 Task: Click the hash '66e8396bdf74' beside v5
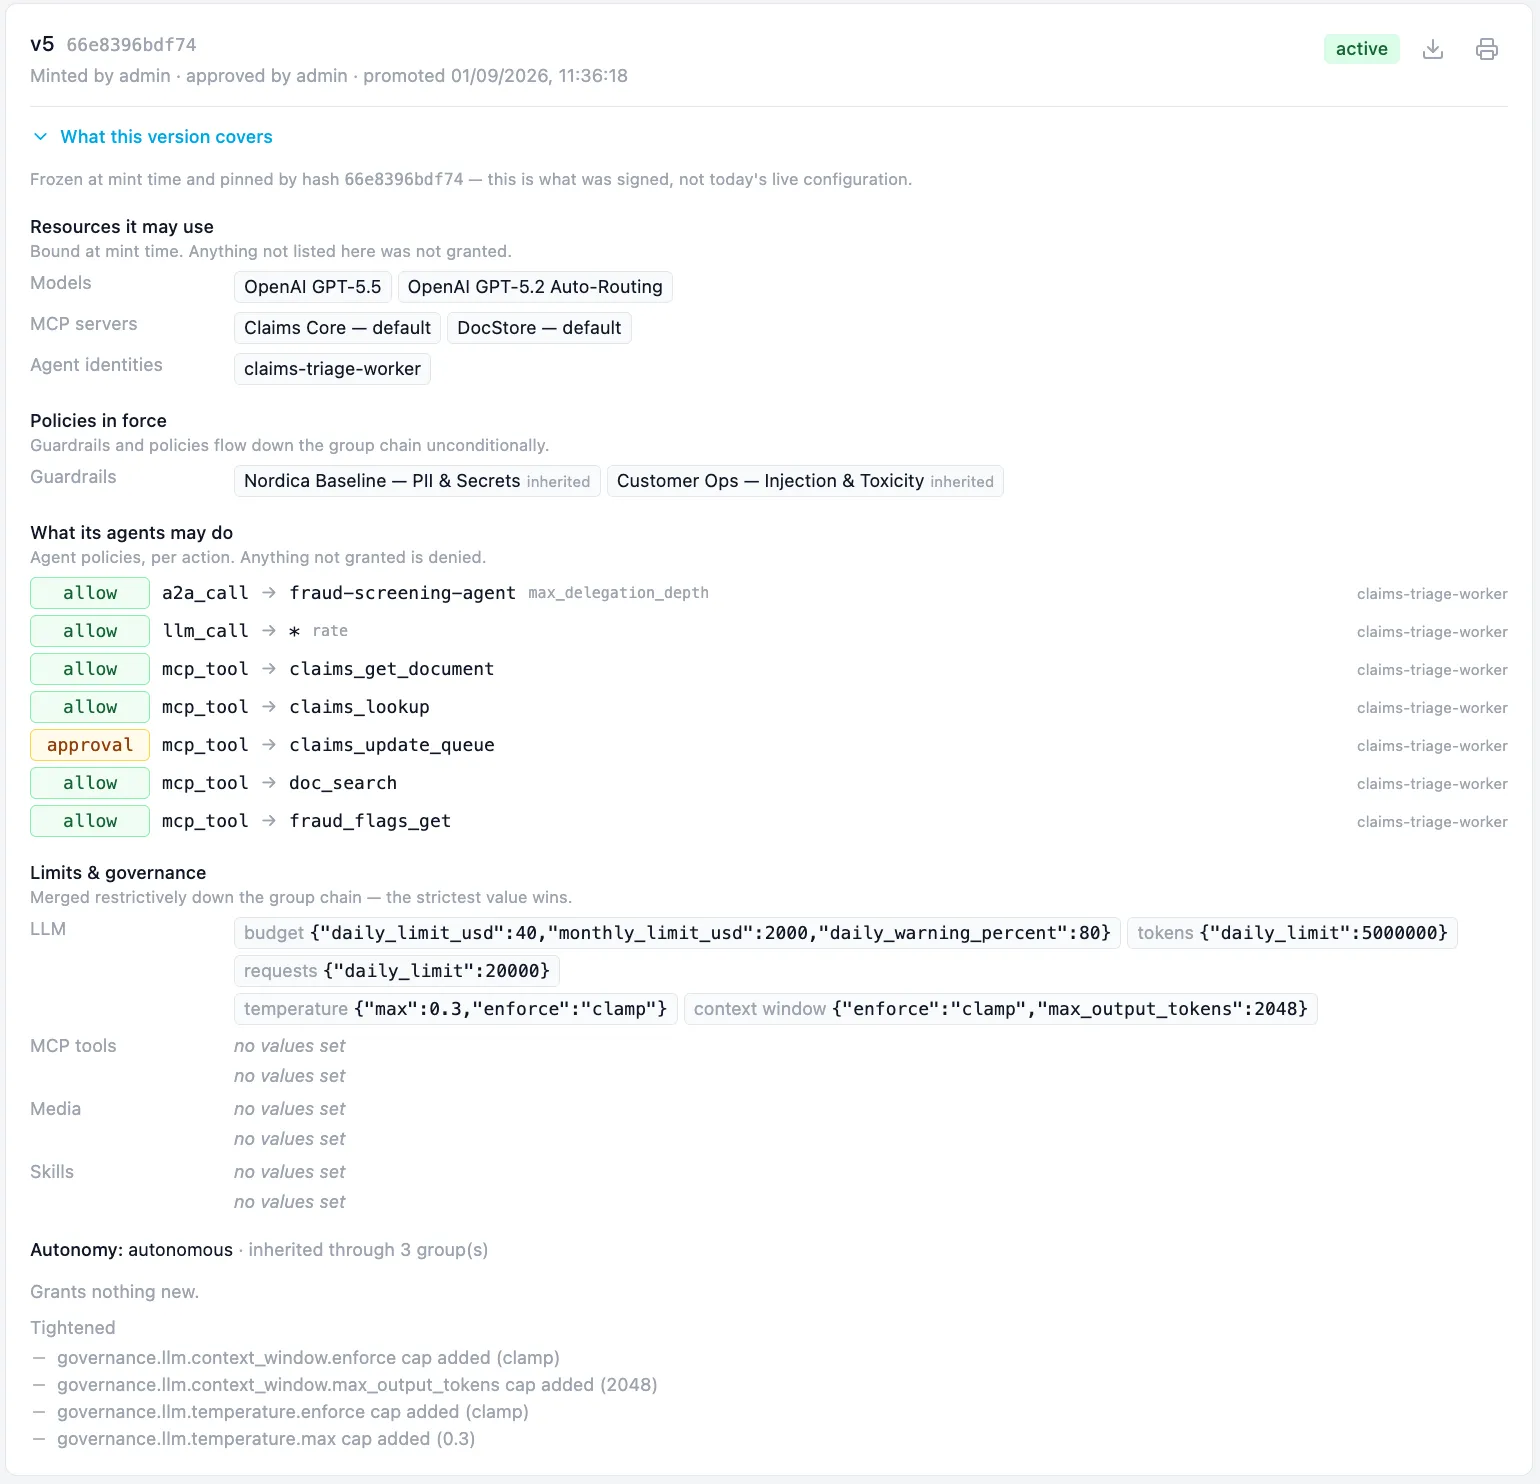tap(131, 45)
